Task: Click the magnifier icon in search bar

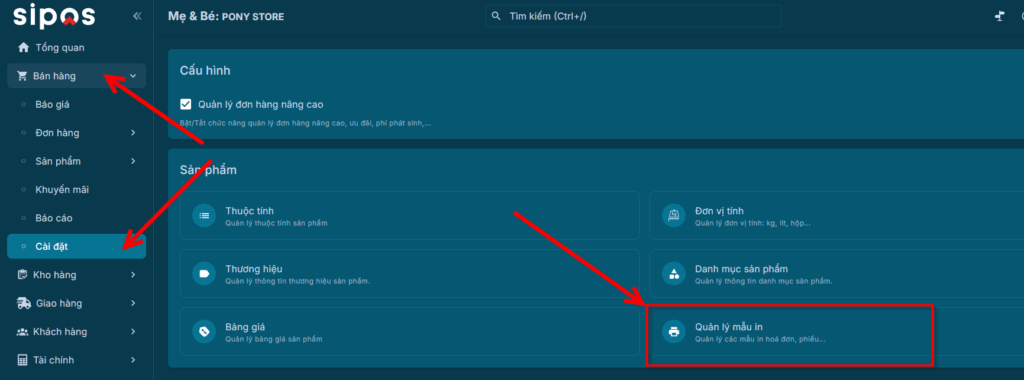Action: point(497,16)
